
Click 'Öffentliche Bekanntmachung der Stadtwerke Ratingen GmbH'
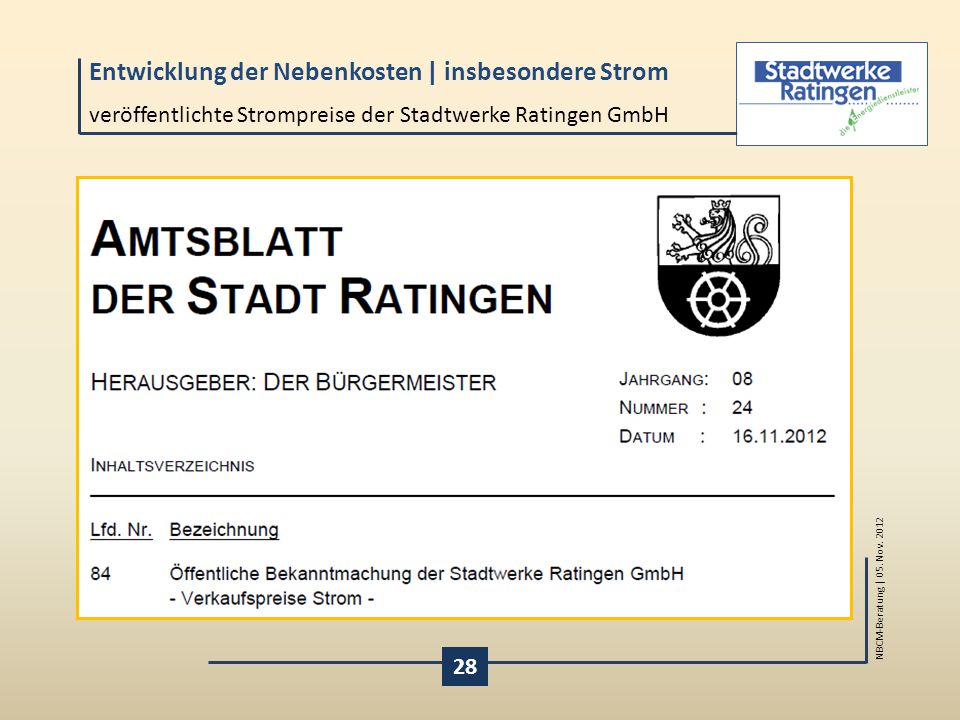click(427, 574)
